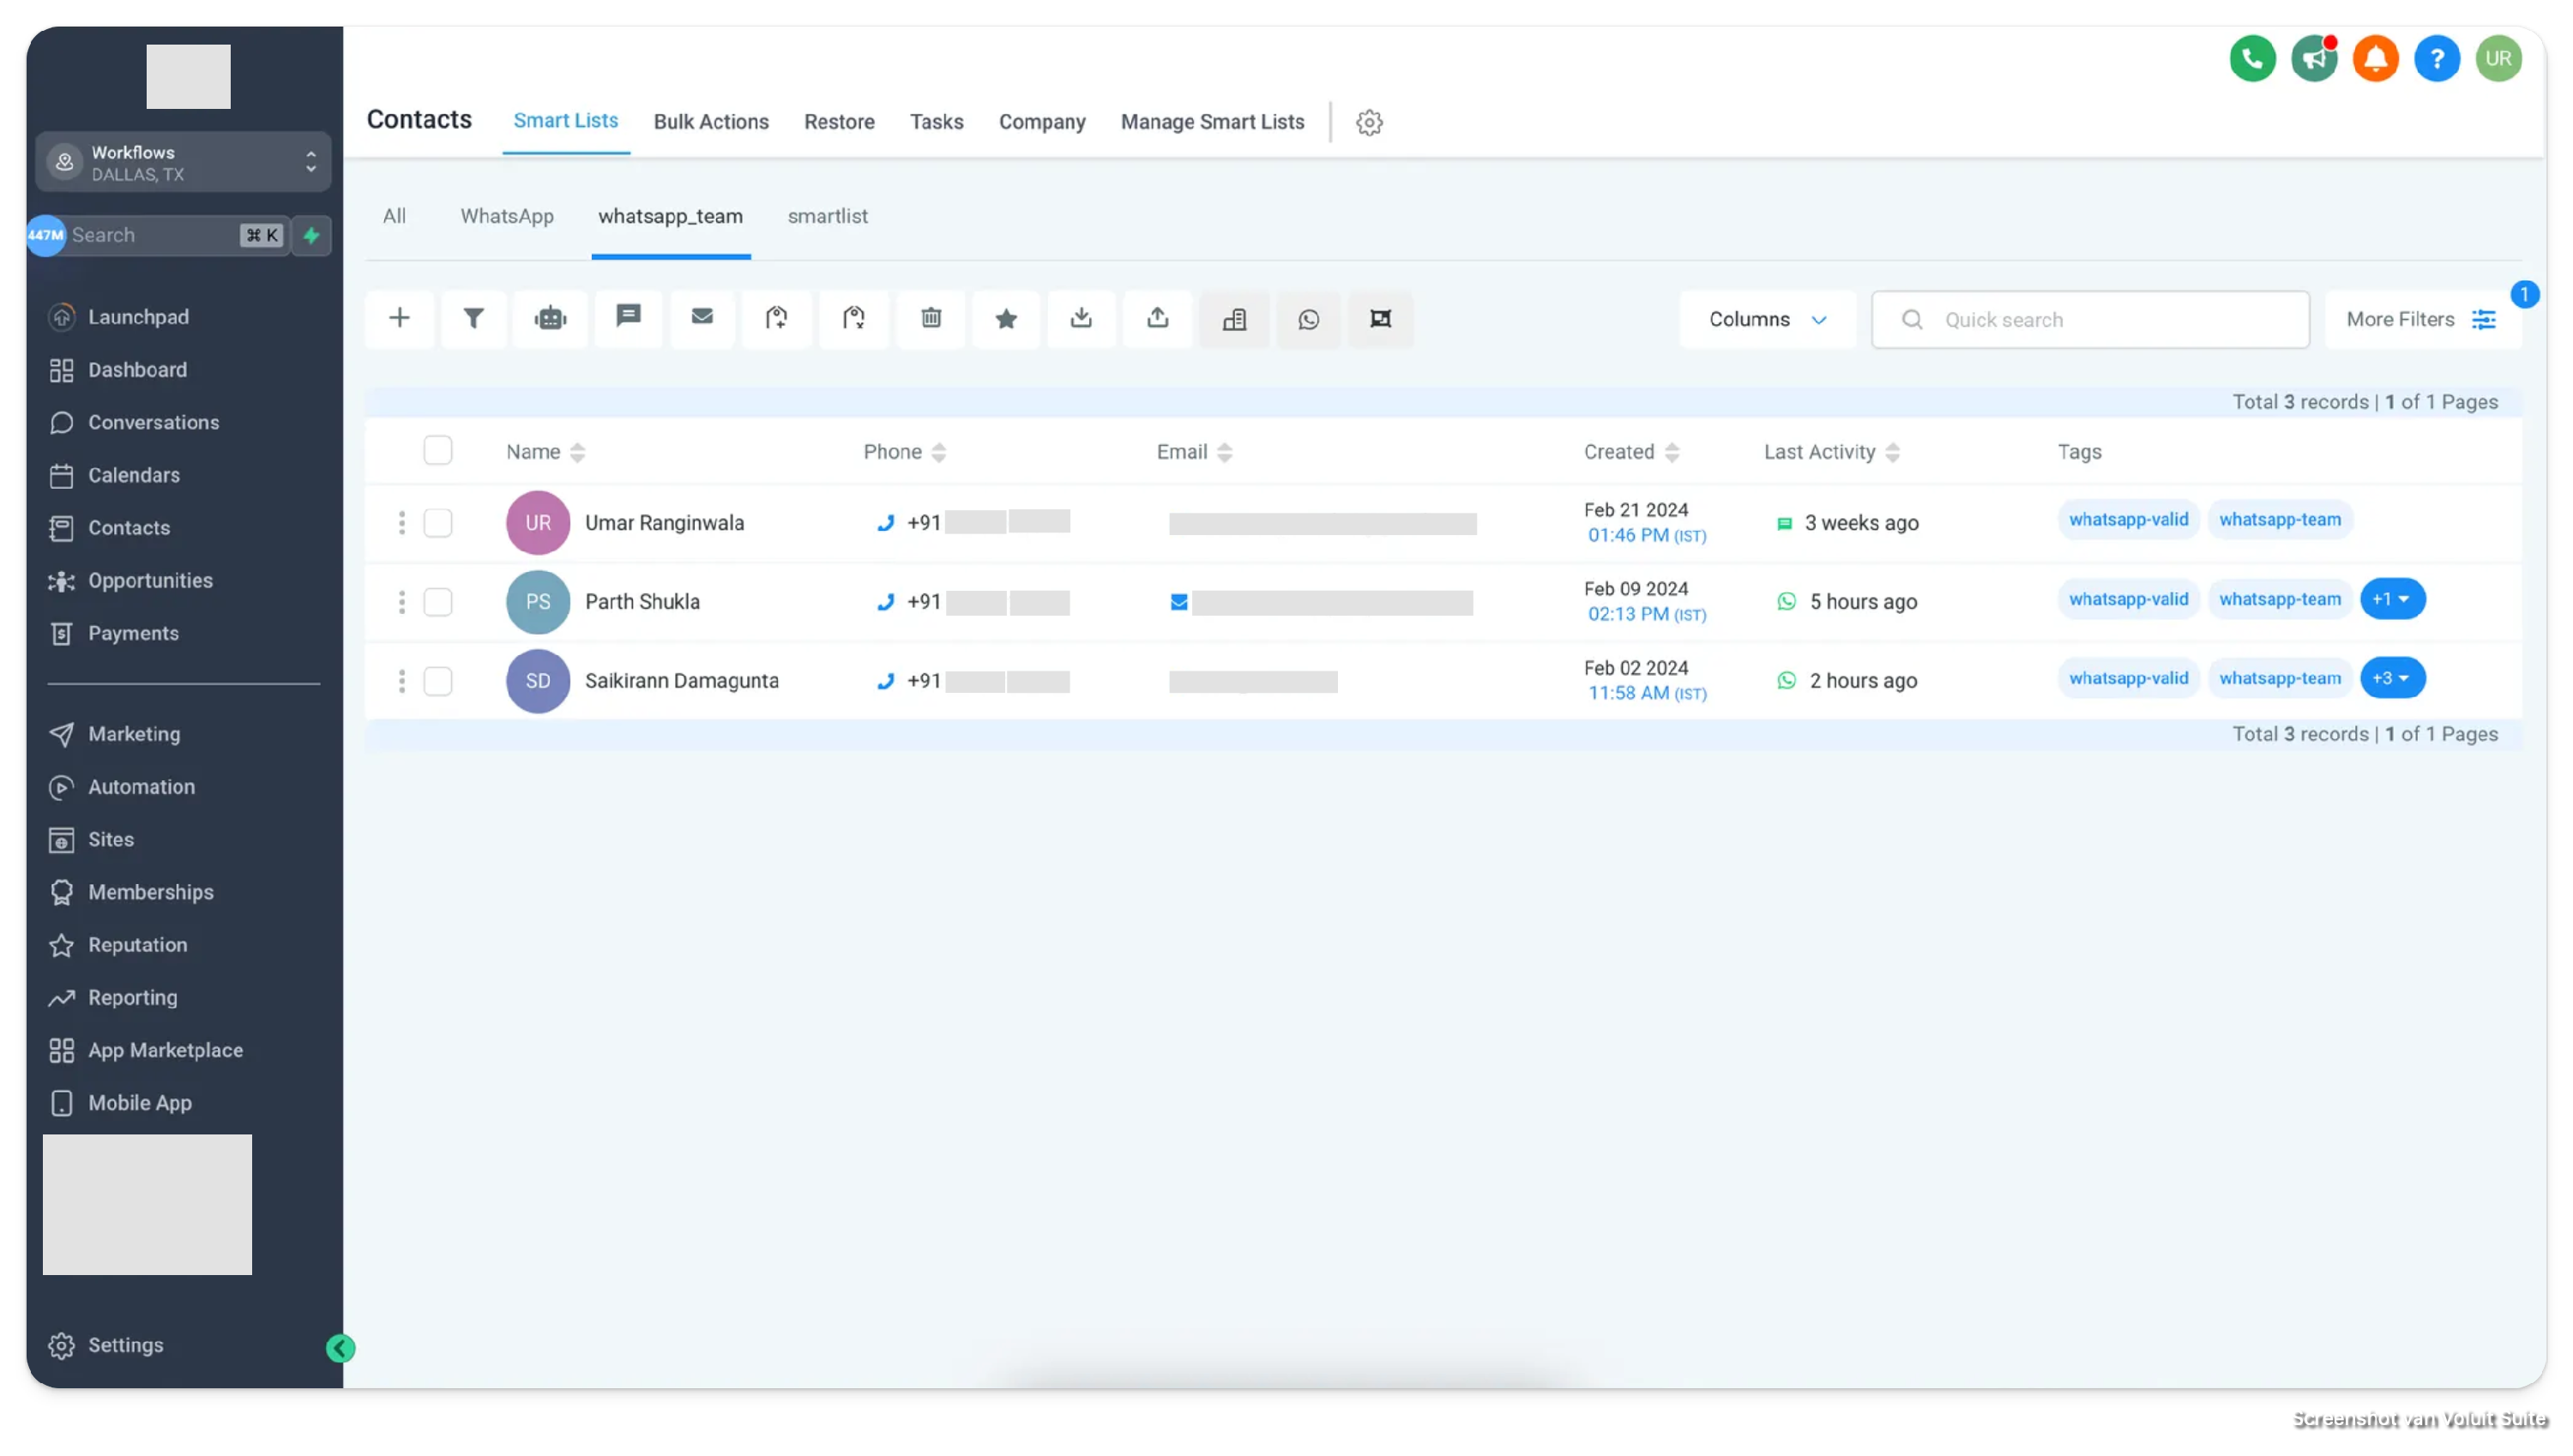Click the add contact plus icon

399,319
